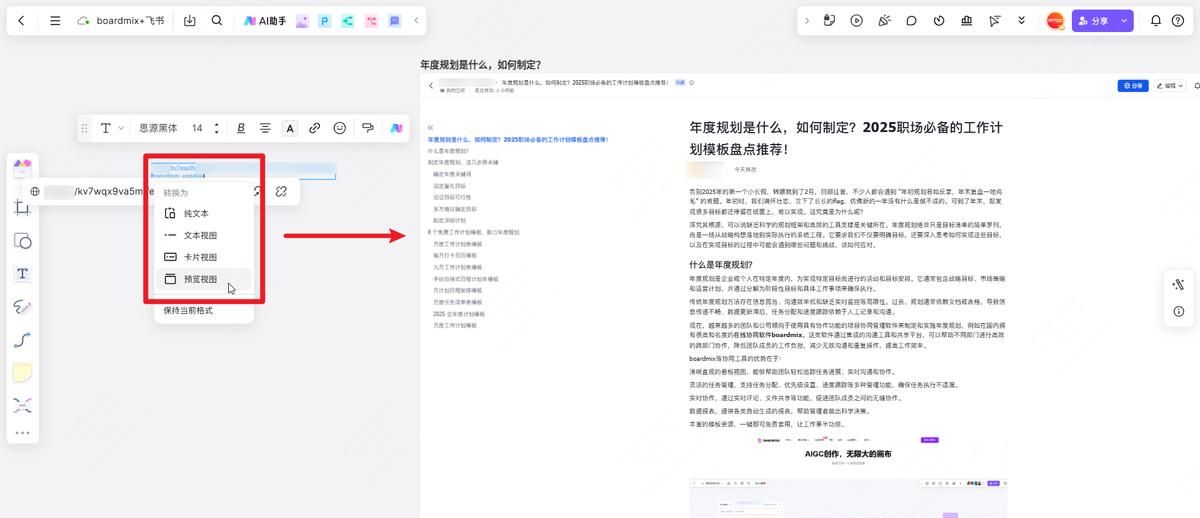The width and height of the screenshot is (1200, 518).
Task: Open the text style T dropdown
Action: (111, 128)
